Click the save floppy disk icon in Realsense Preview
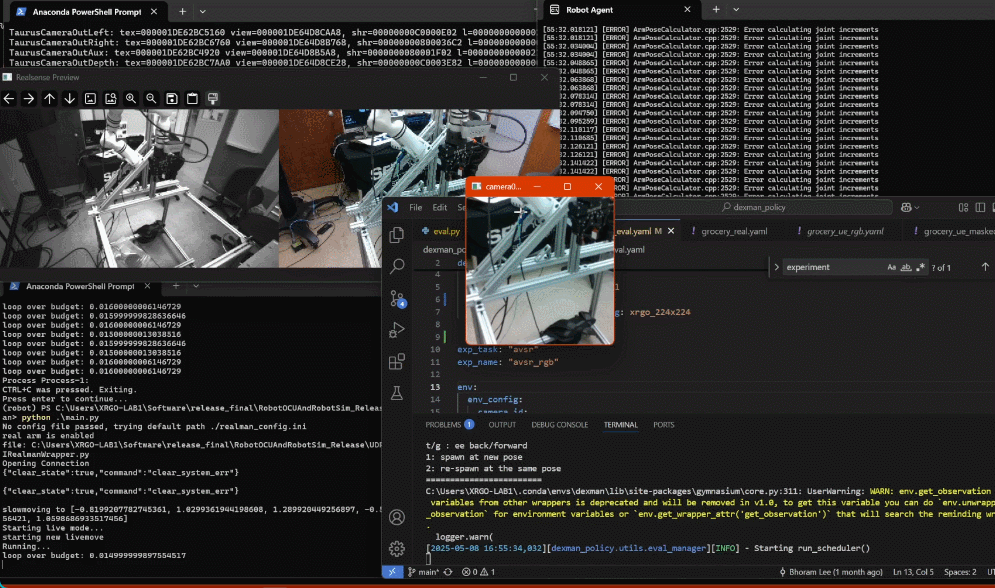The image size is (995, 588). [x=172, y=98]
